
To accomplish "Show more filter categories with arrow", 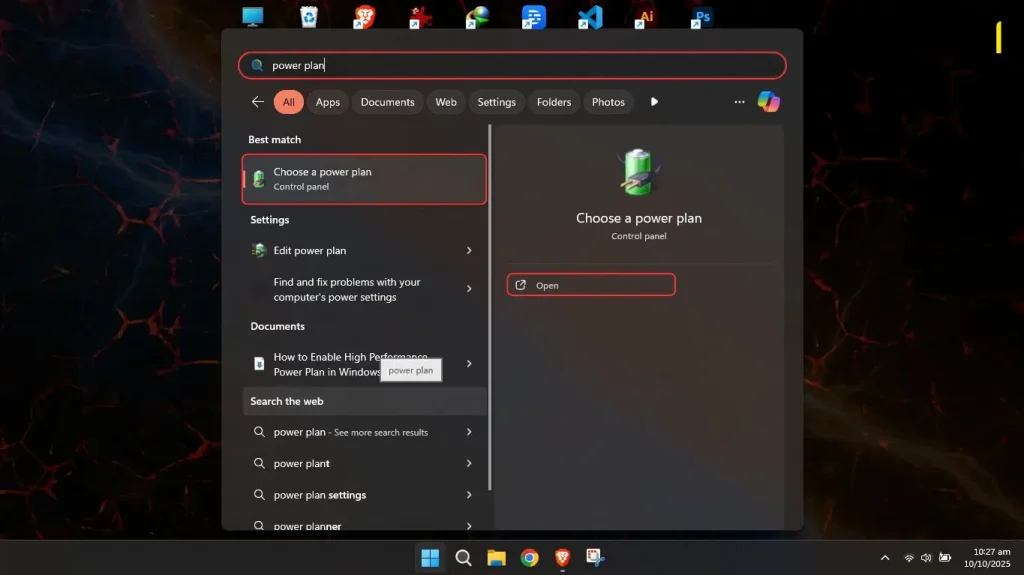I will 655,102.
